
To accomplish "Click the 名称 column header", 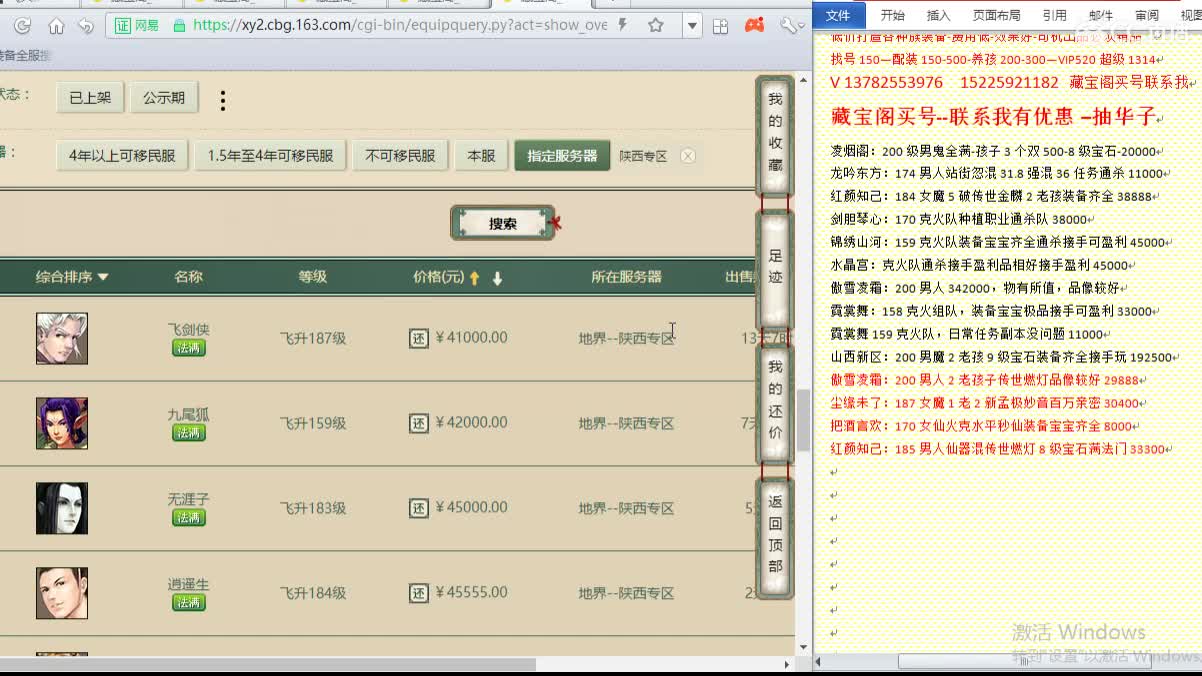I will (188, 277).
